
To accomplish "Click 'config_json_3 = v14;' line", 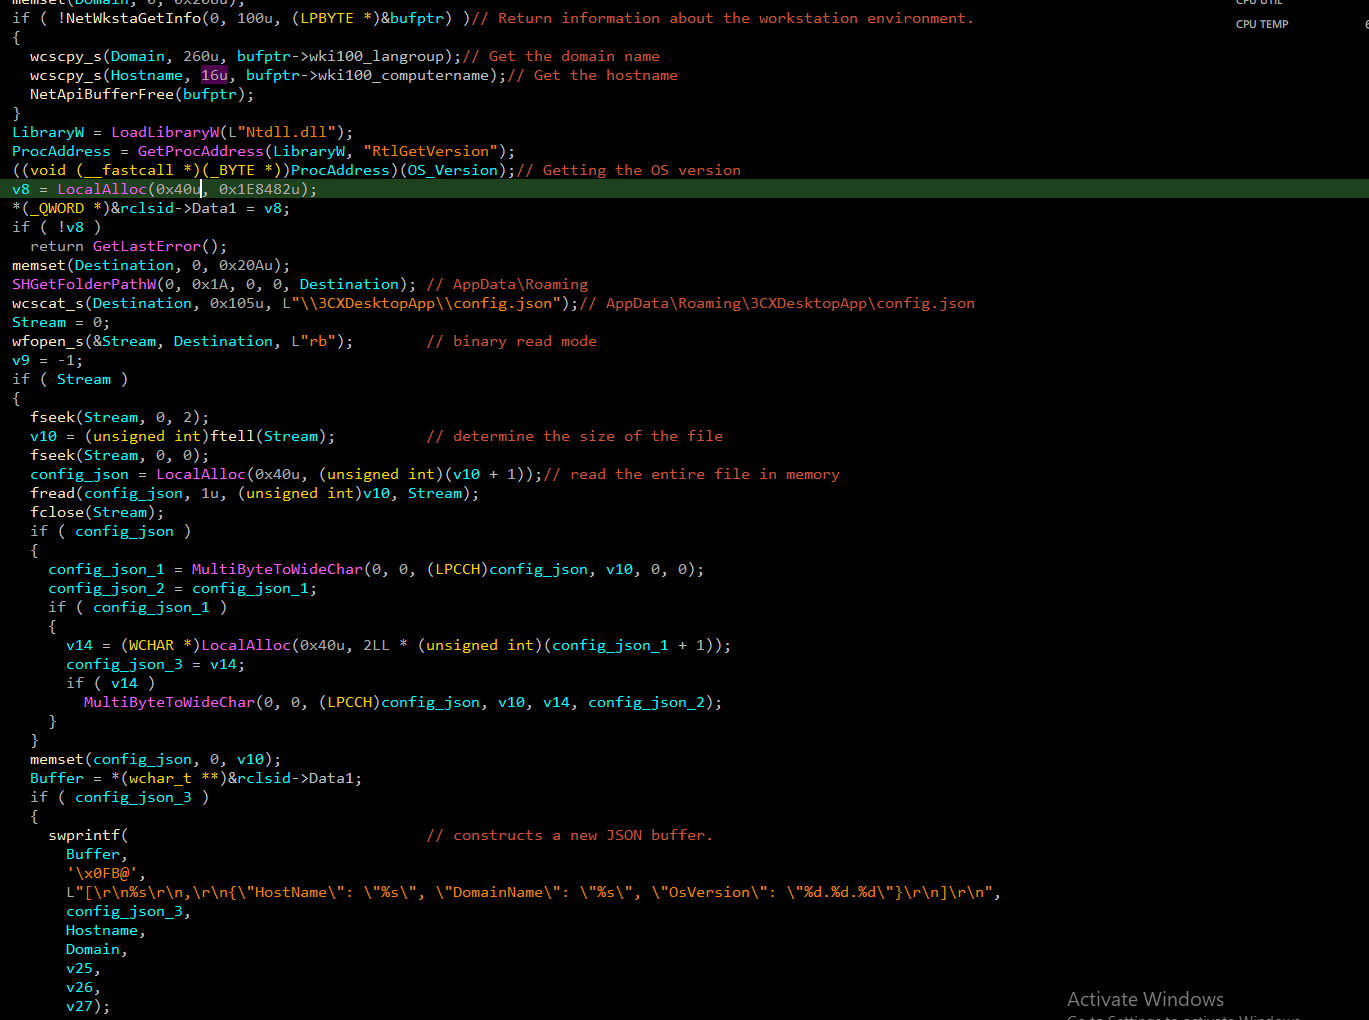I will point(156,664).
